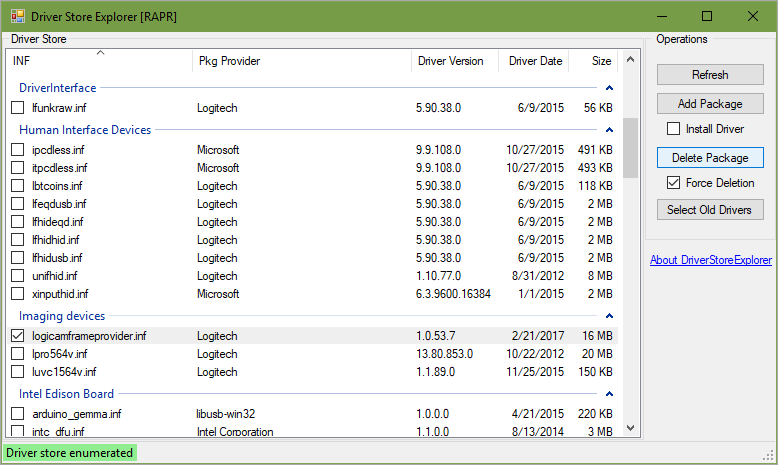
Task: Sort list by Driver Date column
Action: pos(534,61)
